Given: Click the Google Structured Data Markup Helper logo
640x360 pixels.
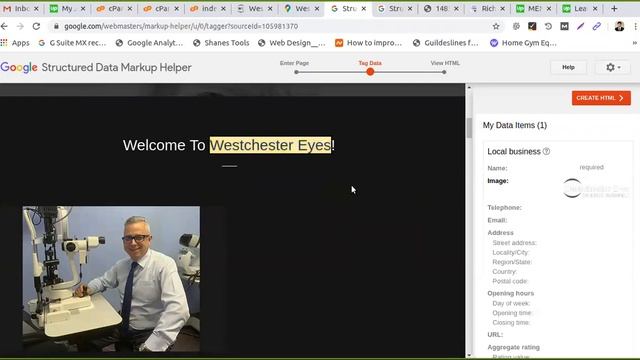Looking at the screenshot, I should [x=96, y=67].
